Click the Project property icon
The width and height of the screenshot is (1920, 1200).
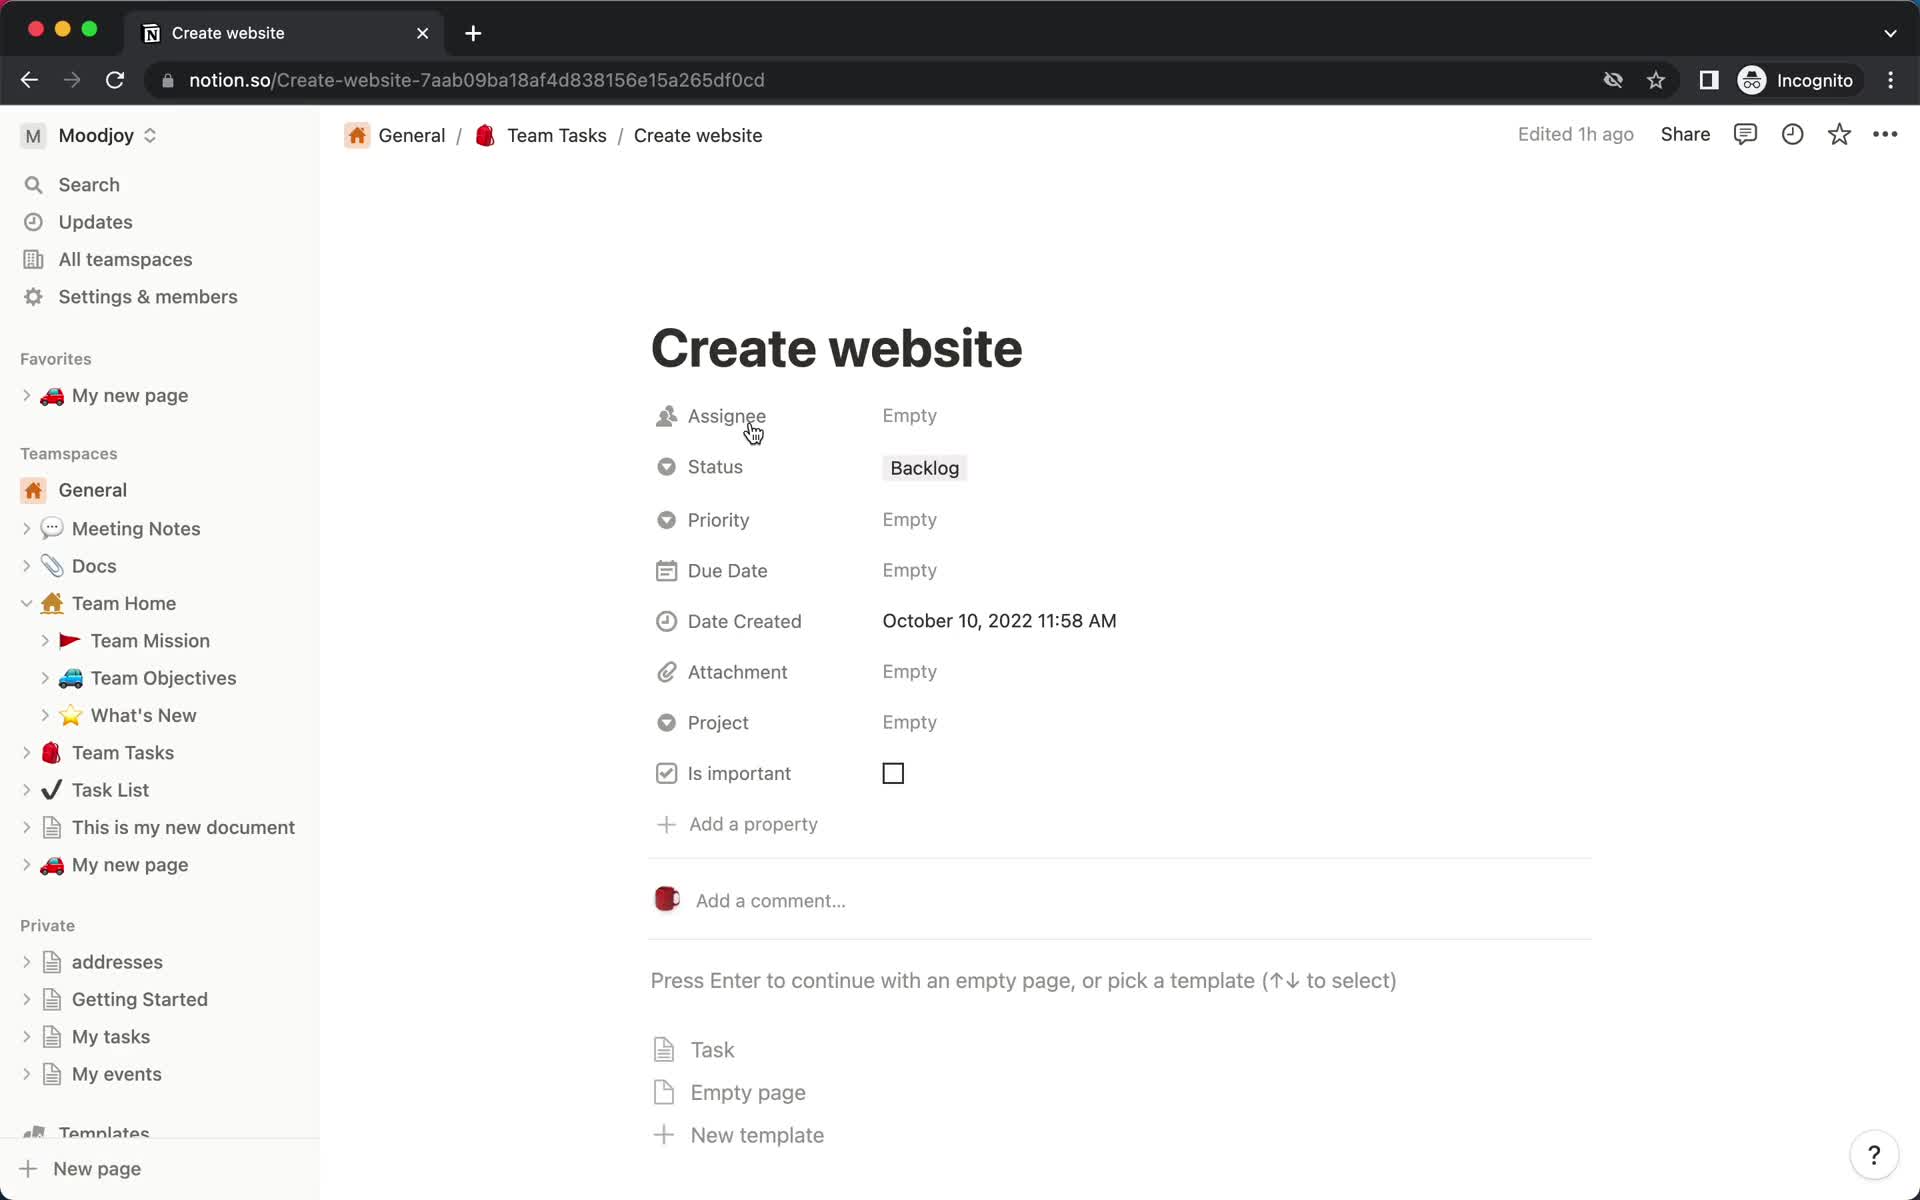666,722
